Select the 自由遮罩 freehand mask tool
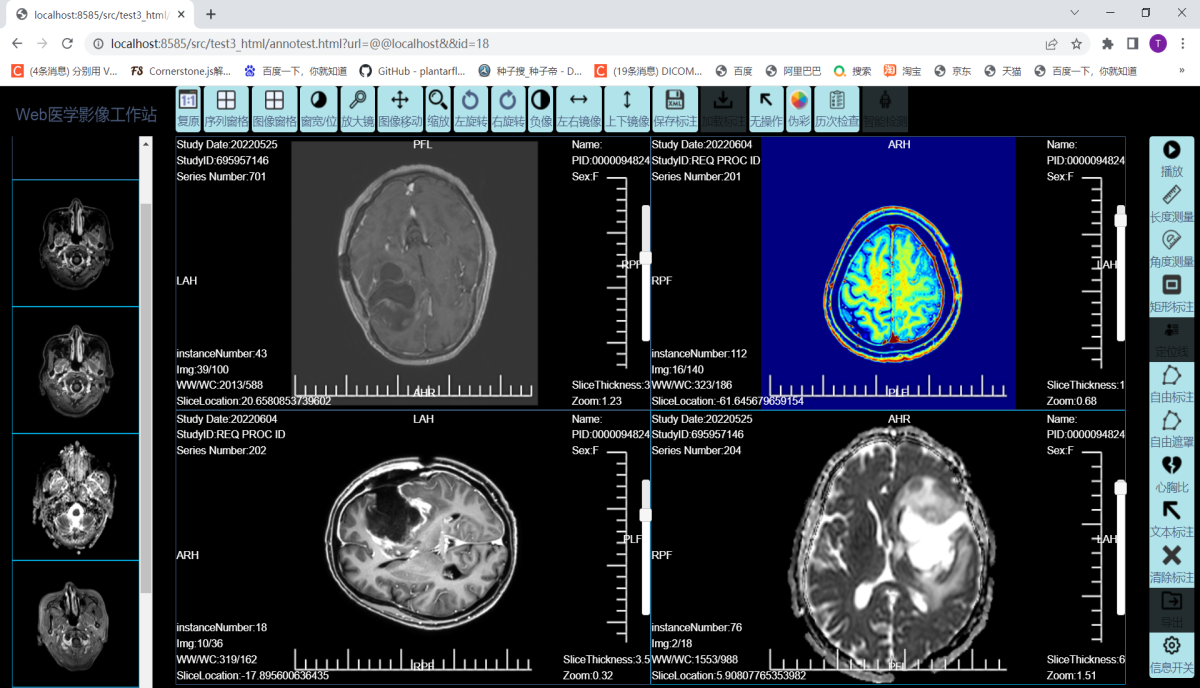The image size is (1200, 688). coord(1172,430)
